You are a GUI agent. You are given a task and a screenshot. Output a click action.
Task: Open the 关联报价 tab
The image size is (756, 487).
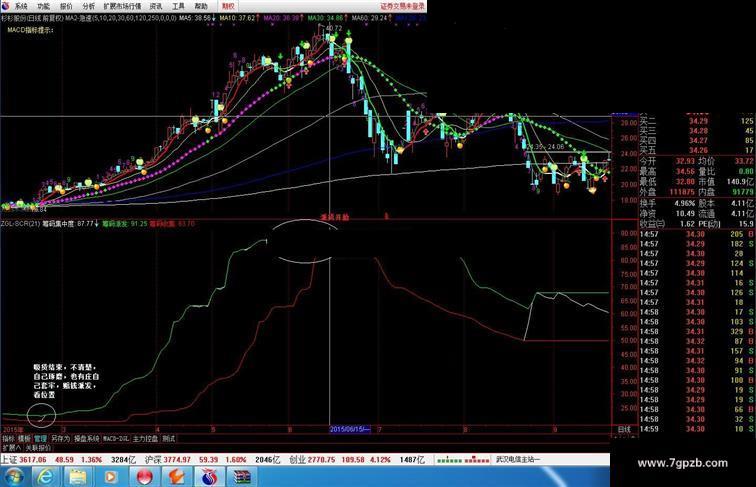(38, 447)
